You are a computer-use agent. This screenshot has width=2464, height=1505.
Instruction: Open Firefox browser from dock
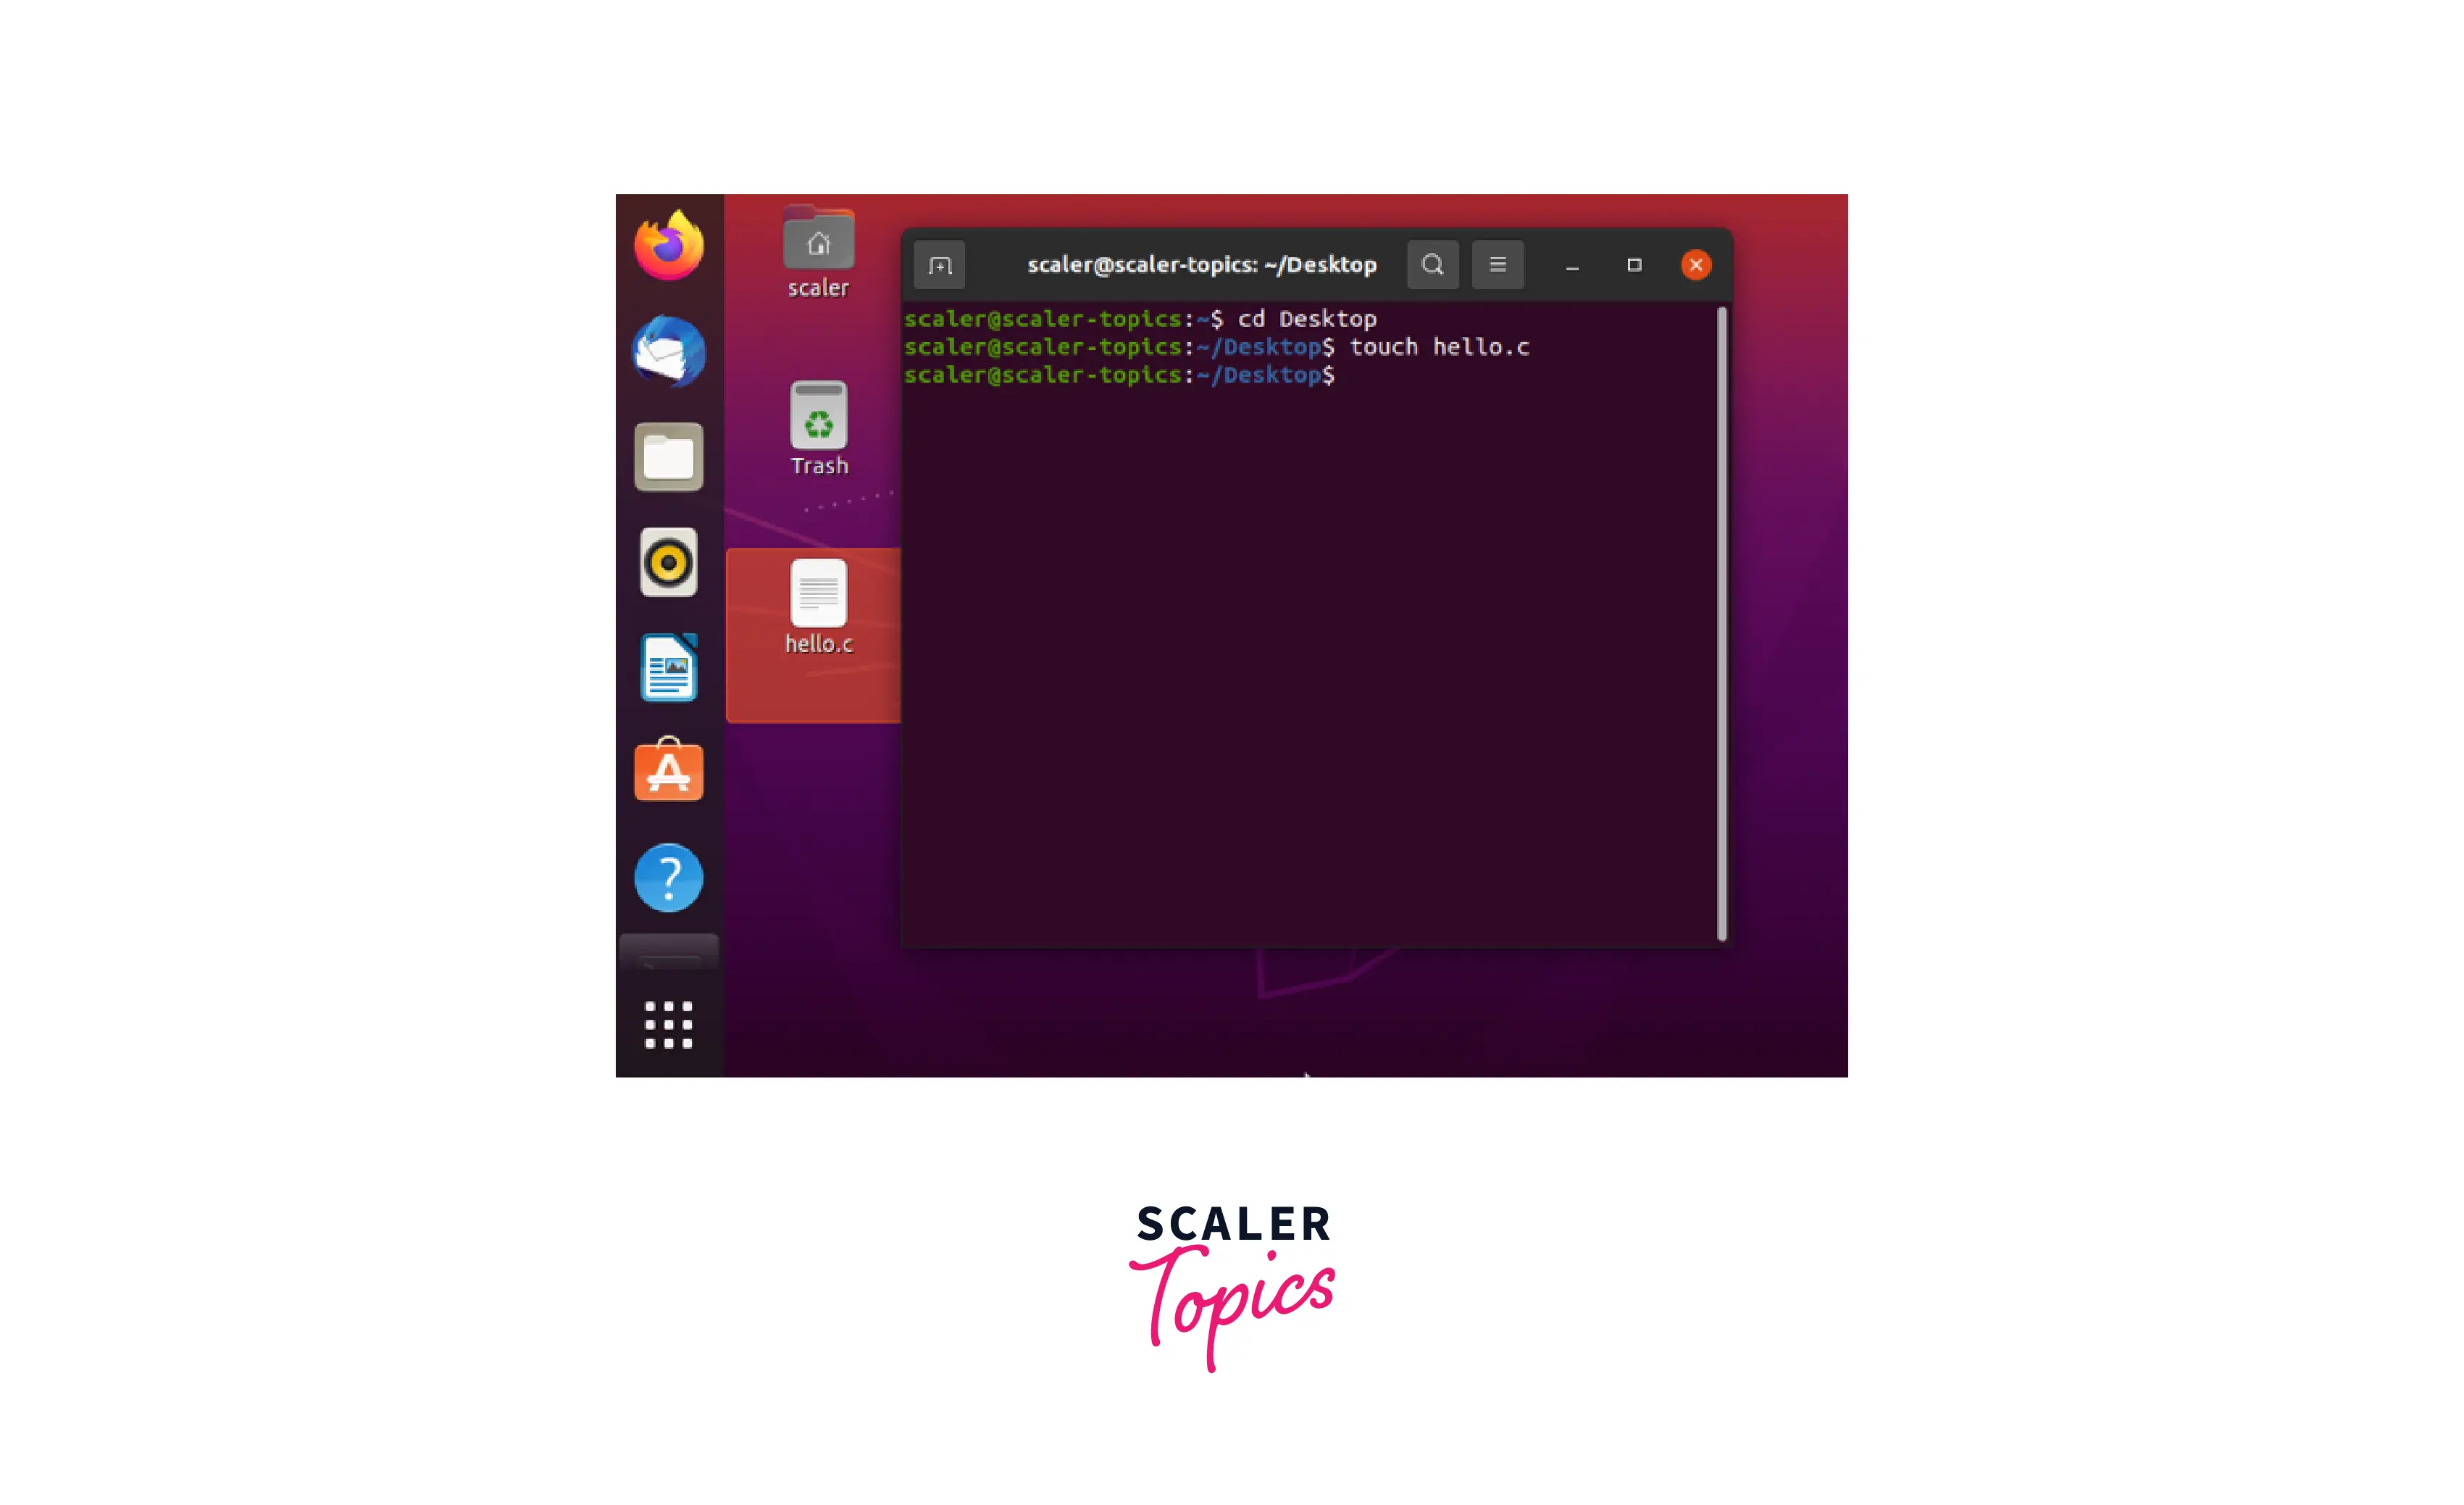[x=672, y=246]
